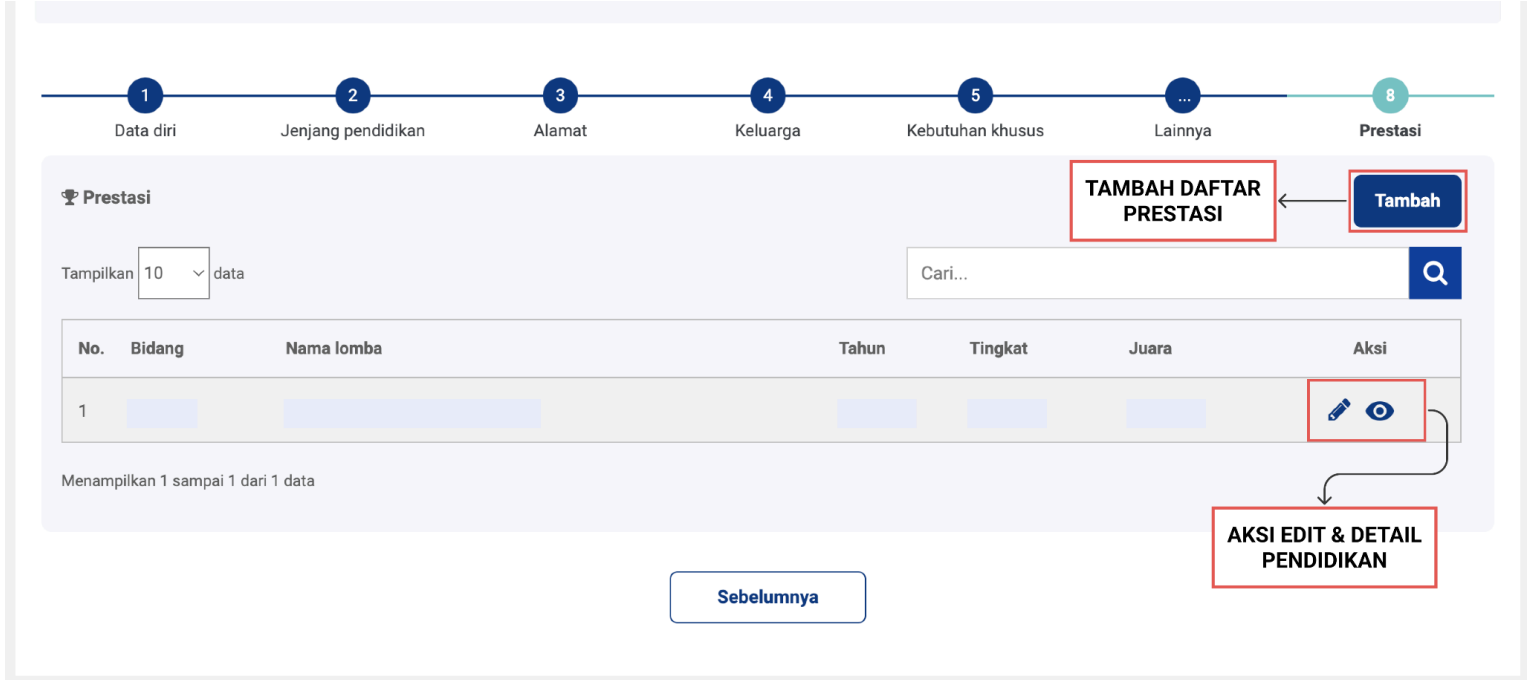Viewport: 1528px width, 680px height.
Task: Select step 5 Kebutuhan khusus circle
Action: pos(975,96)
